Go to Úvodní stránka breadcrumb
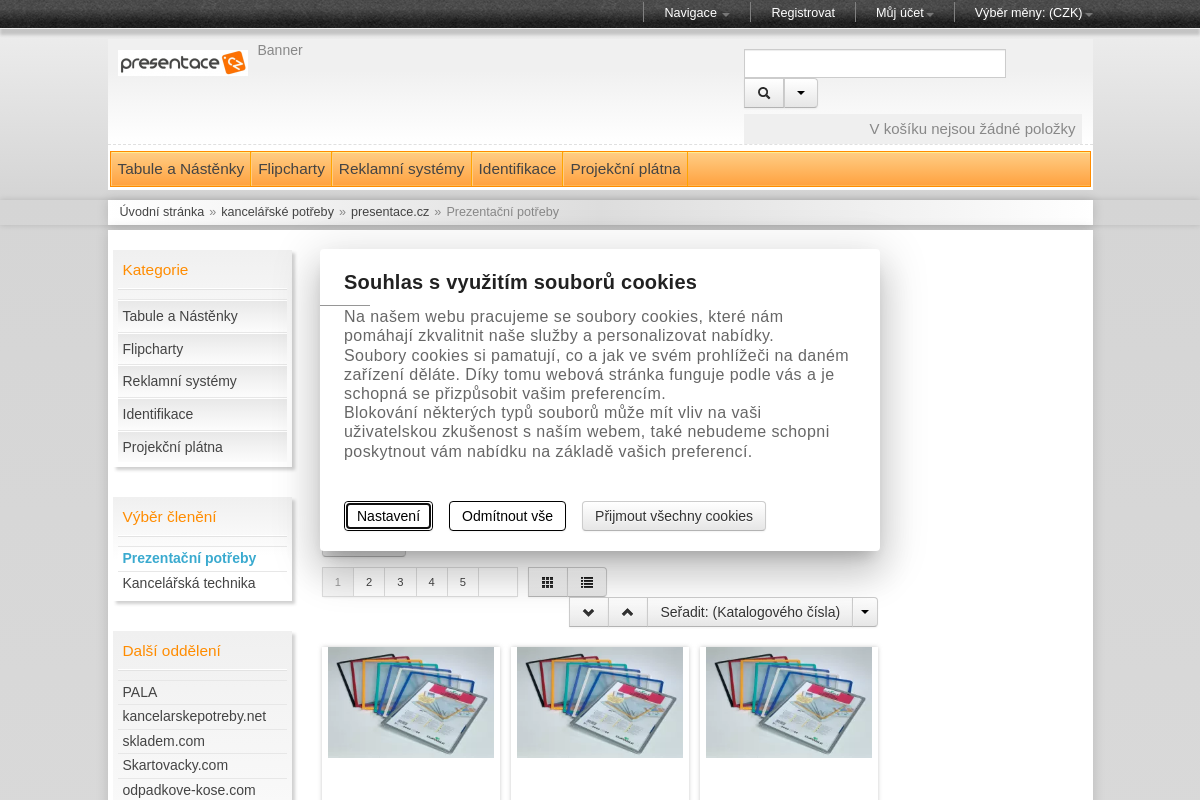Viewport: 1200px width, 800px height. point(162,212)
